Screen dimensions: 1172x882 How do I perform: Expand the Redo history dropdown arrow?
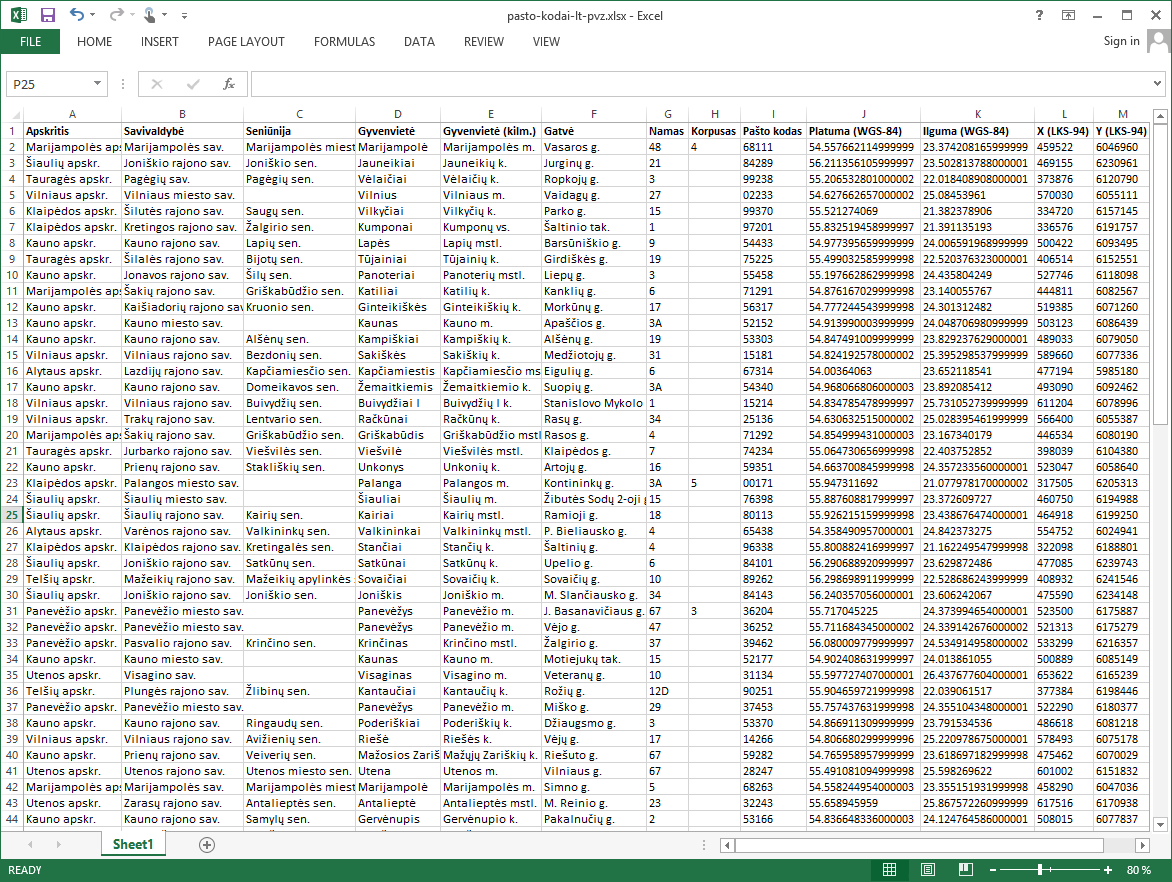click(132, 15)
